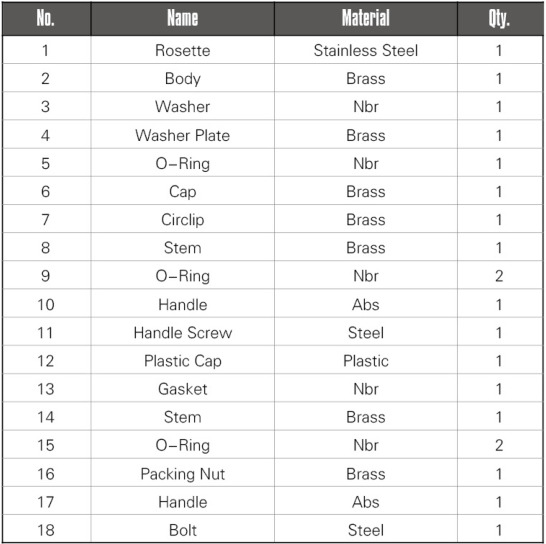The image size is (546, 544).
Task: Select the Body name cell
Action: click(x=182, y=78)
